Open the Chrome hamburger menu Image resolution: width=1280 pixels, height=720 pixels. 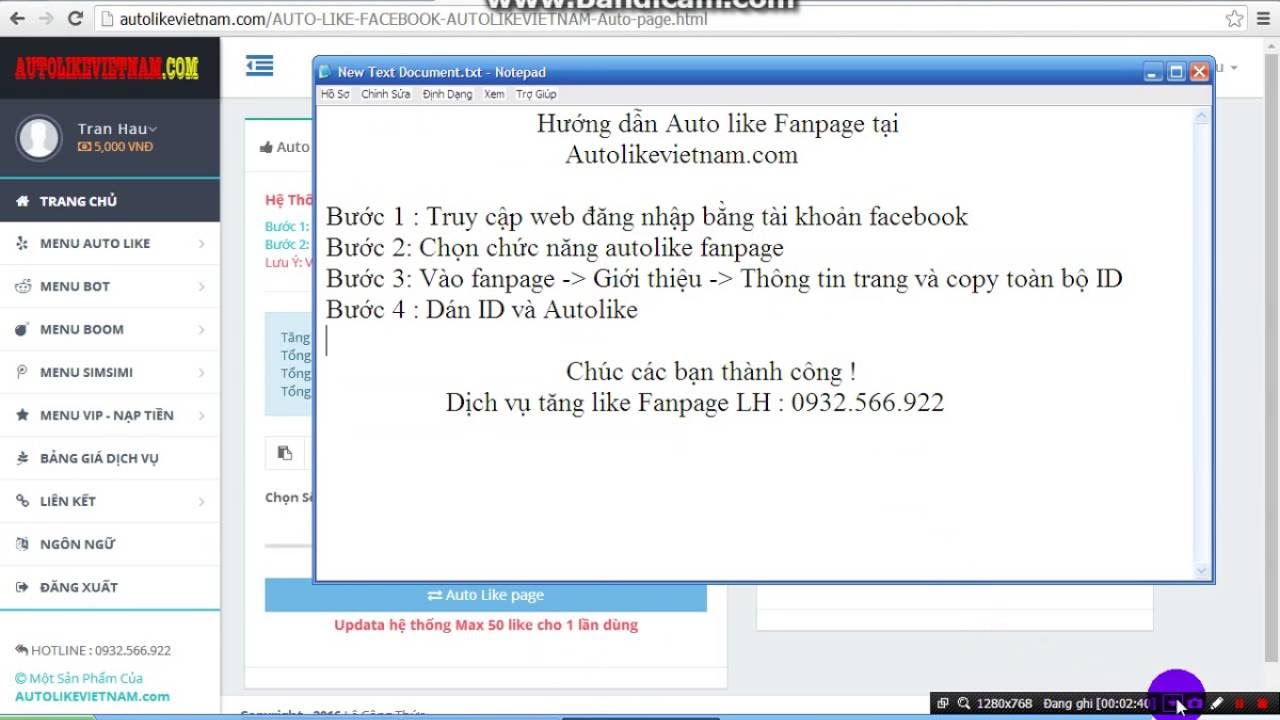(x=1263, y=18)
